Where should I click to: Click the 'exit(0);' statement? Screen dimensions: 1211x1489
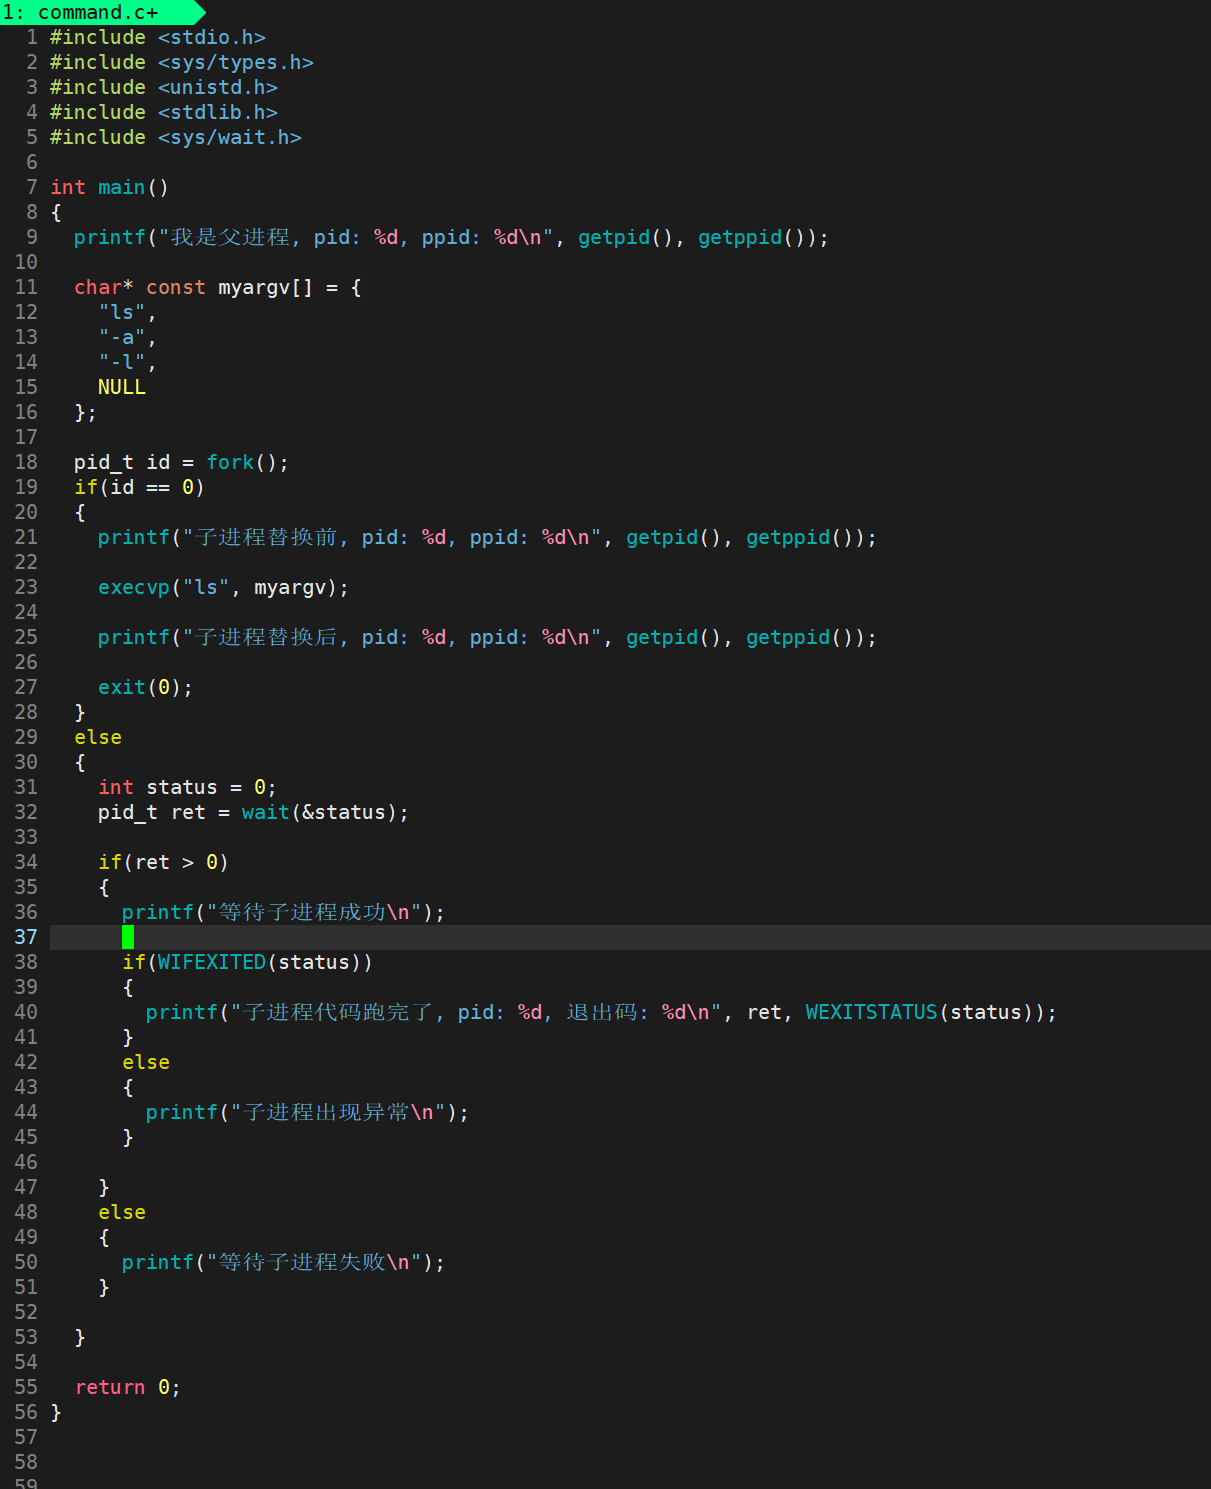click(145, 687)
